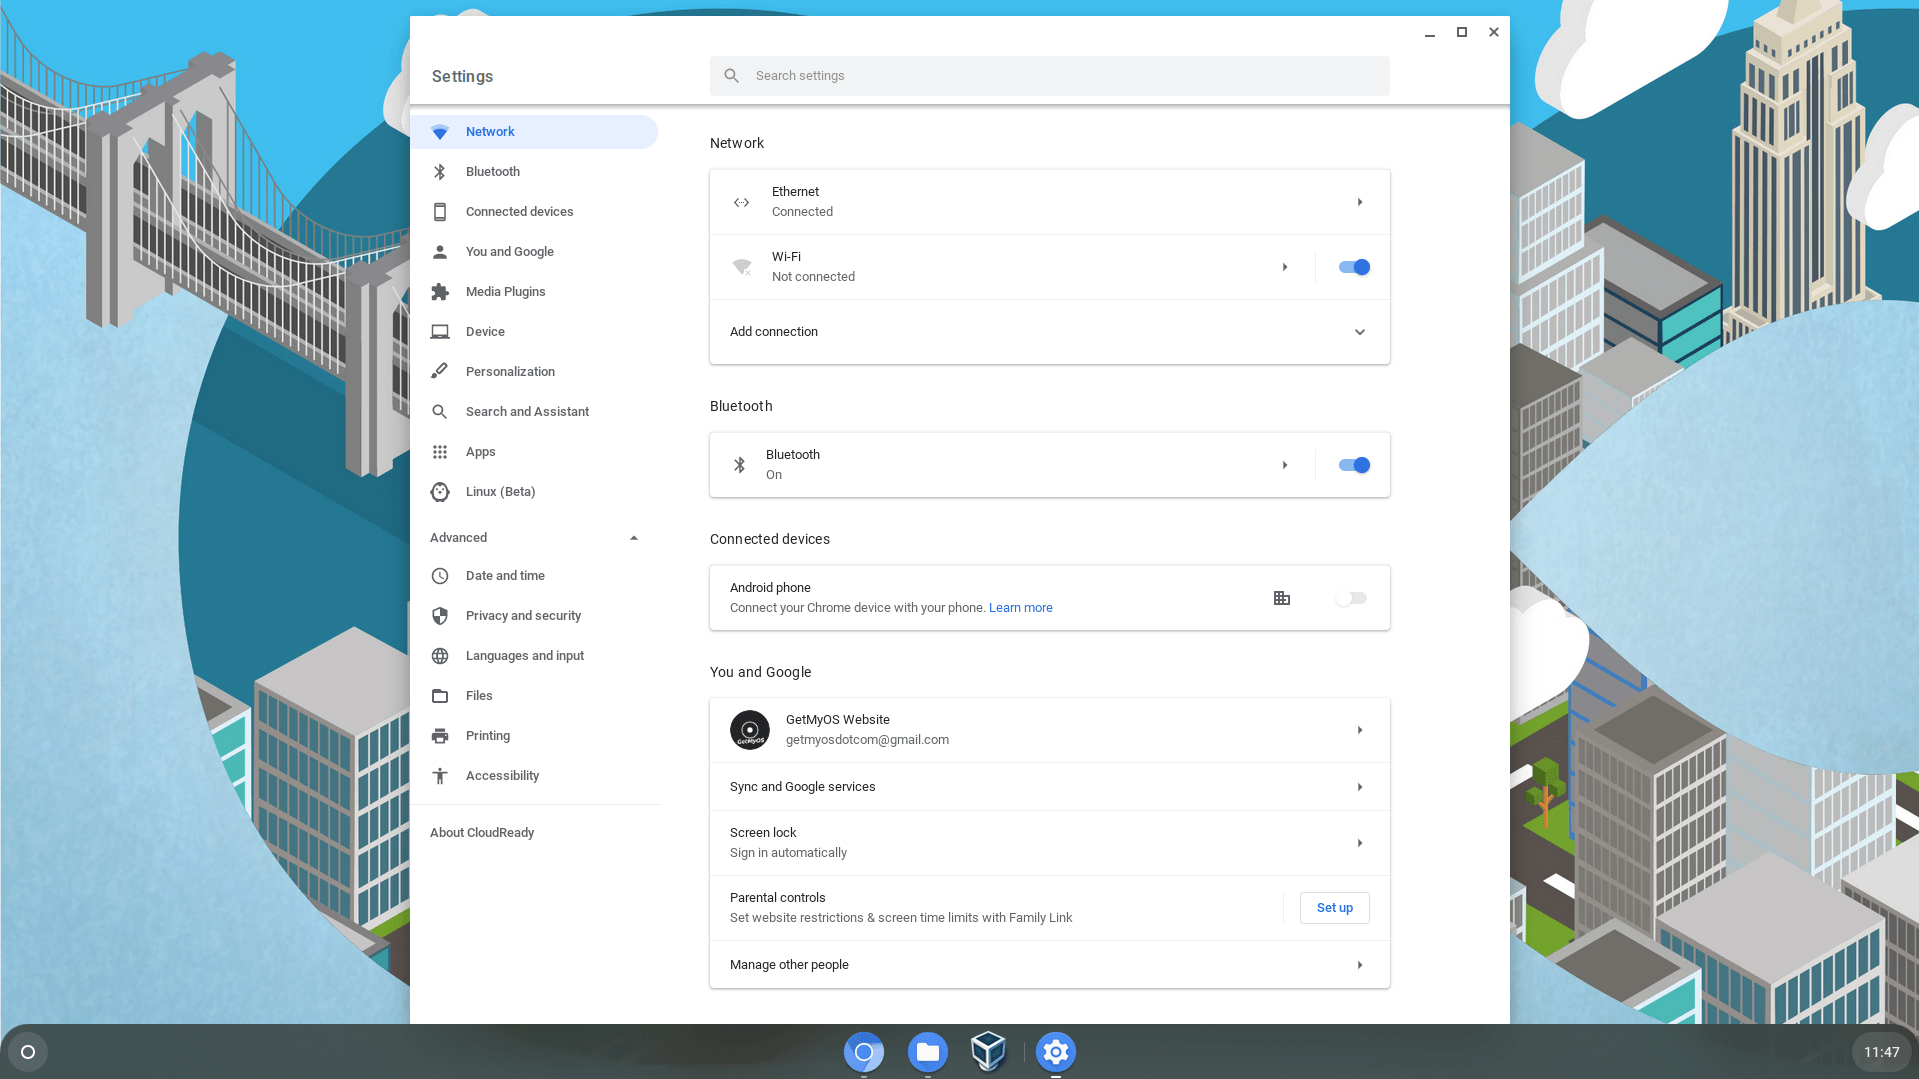Screen dimensions: 1919x1079
Task: Open Privacy and security label
Action: click(523, 616)
